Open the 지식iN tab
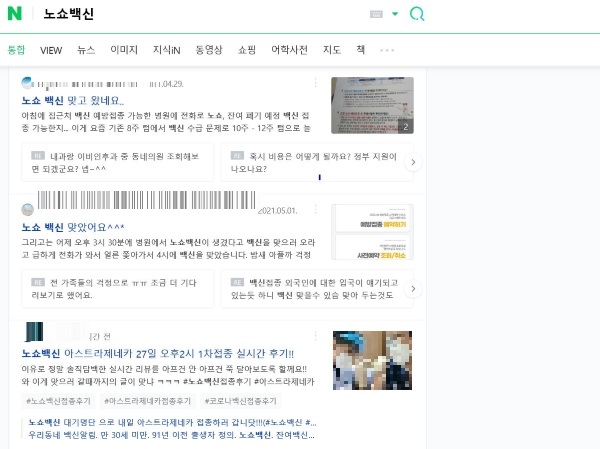The image size is (600, 449). point(166,50)
